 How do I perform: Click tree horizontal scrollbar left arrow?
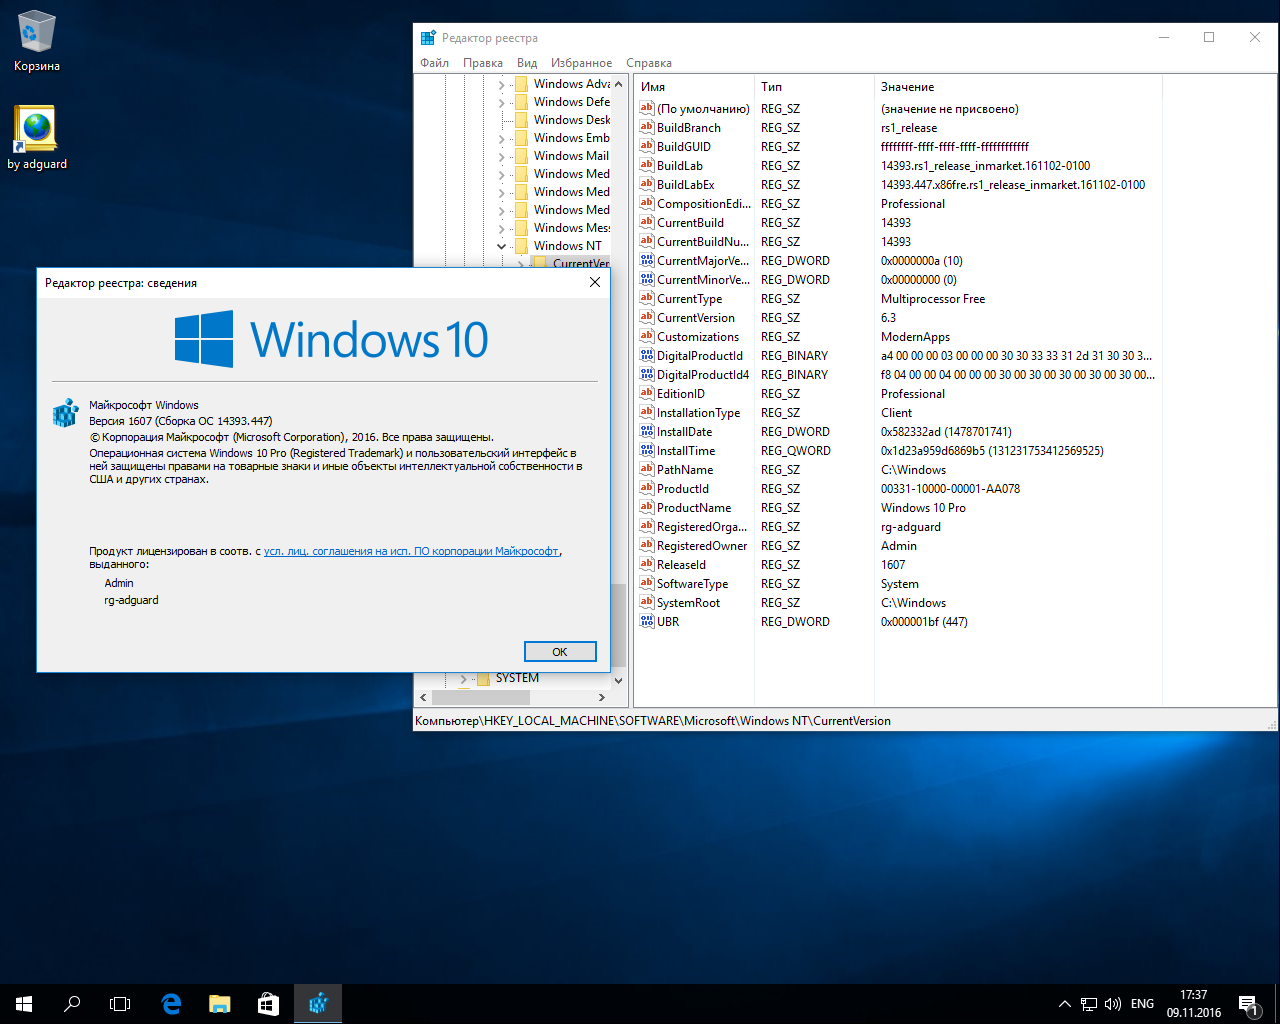click(x=423, y=697)
